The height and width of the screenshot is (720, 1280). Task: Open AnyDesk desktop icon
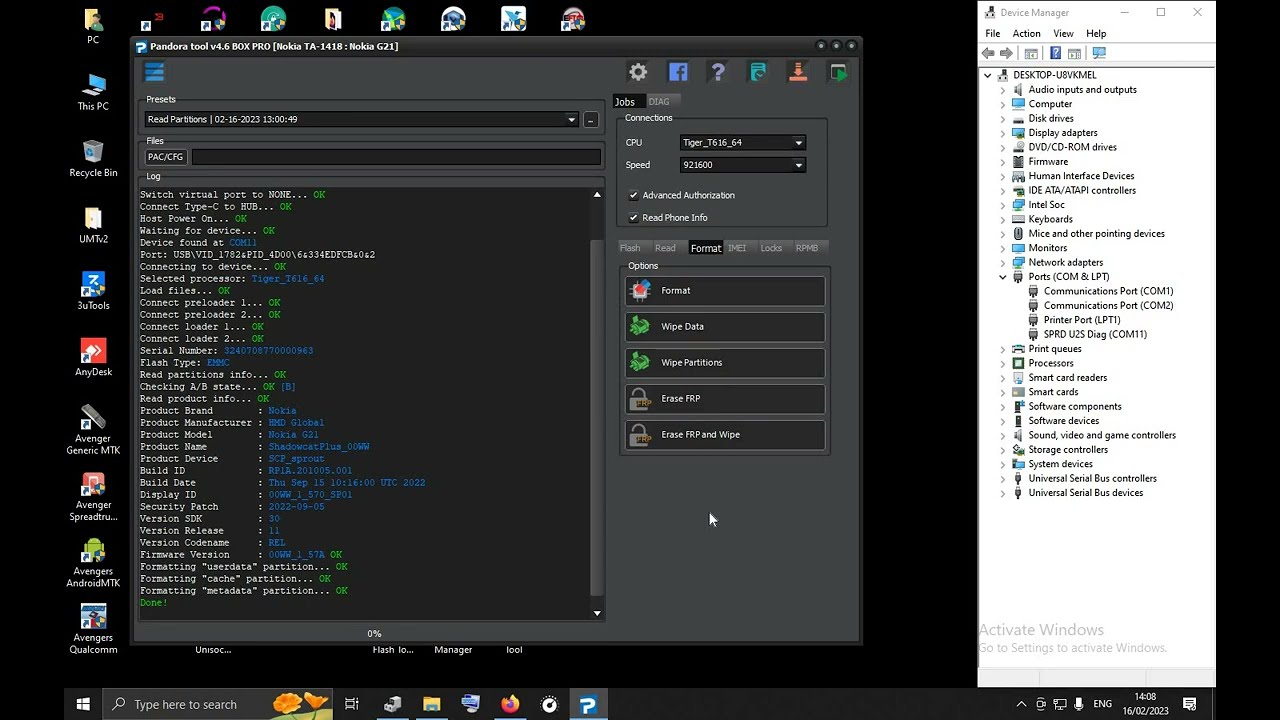93,358
